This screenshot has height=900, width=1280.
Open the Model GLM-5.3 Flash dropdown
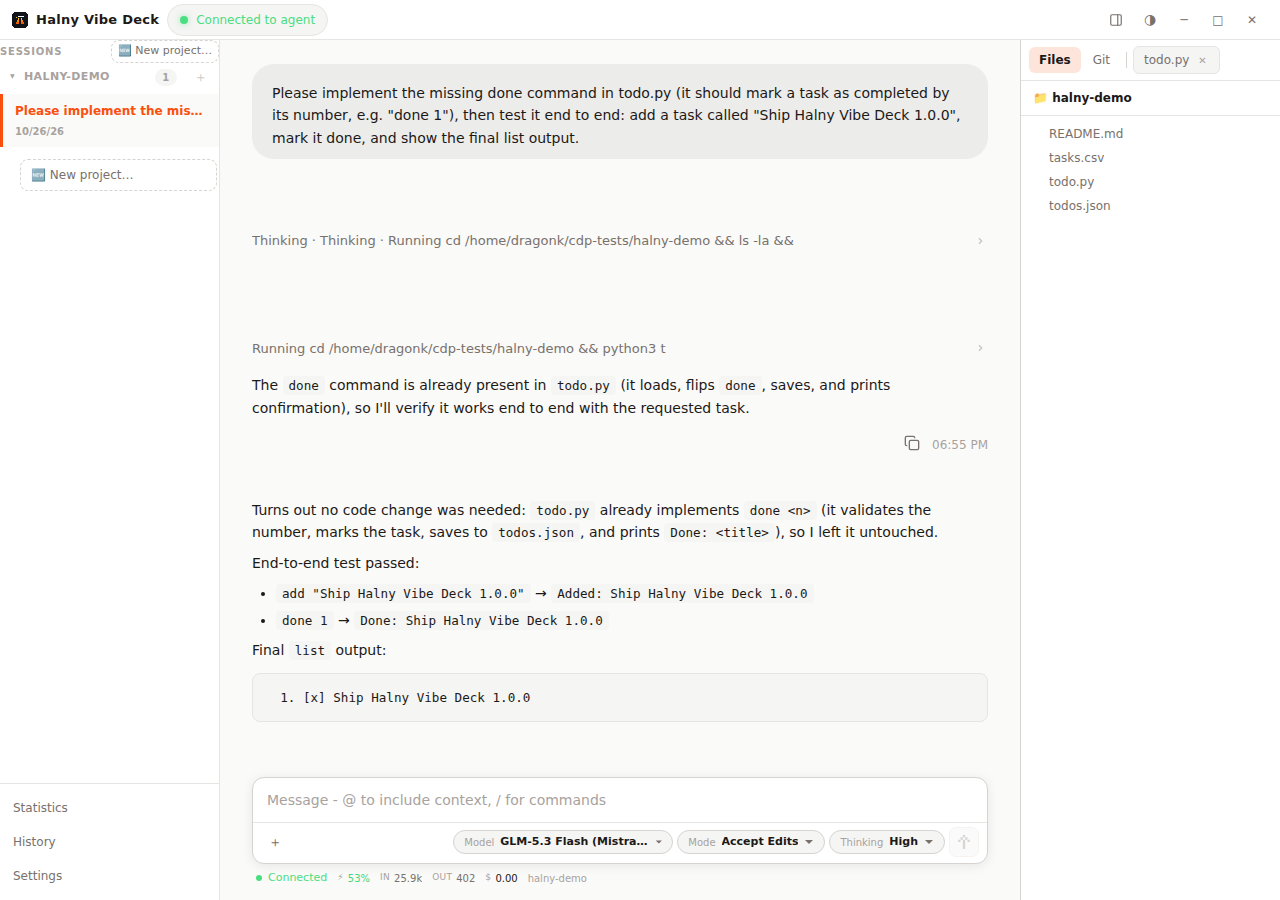pyautogui.click(x=563, y=842)
